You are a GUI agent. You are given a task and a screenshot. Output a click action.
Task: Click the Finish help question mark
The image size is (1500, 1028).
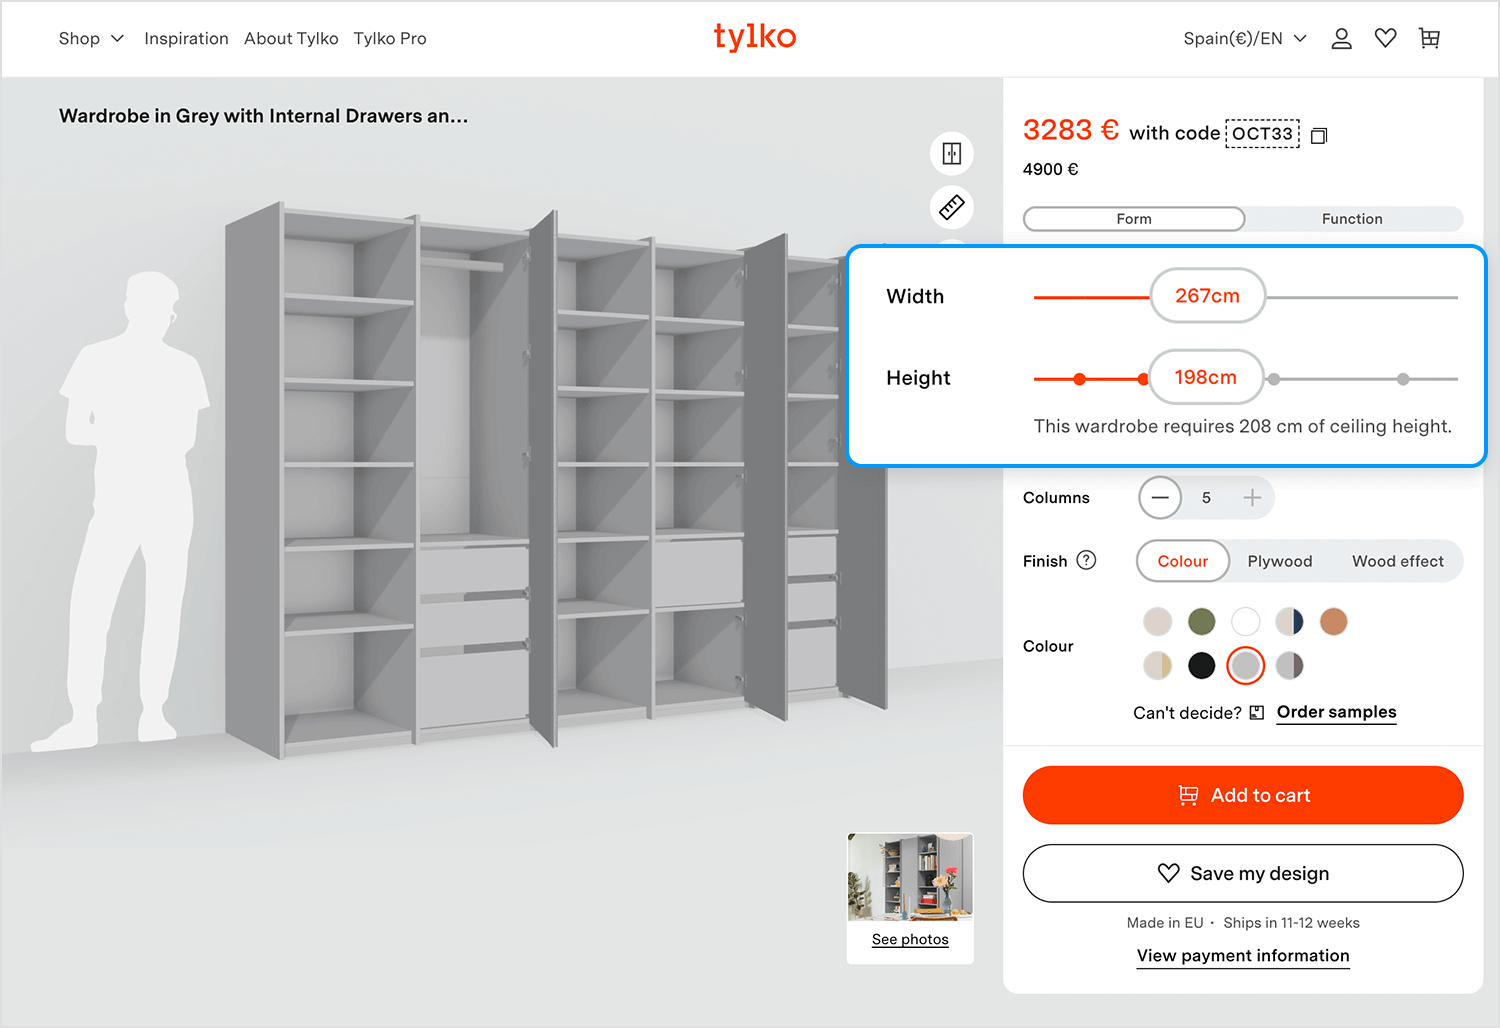coord(1088,560)
